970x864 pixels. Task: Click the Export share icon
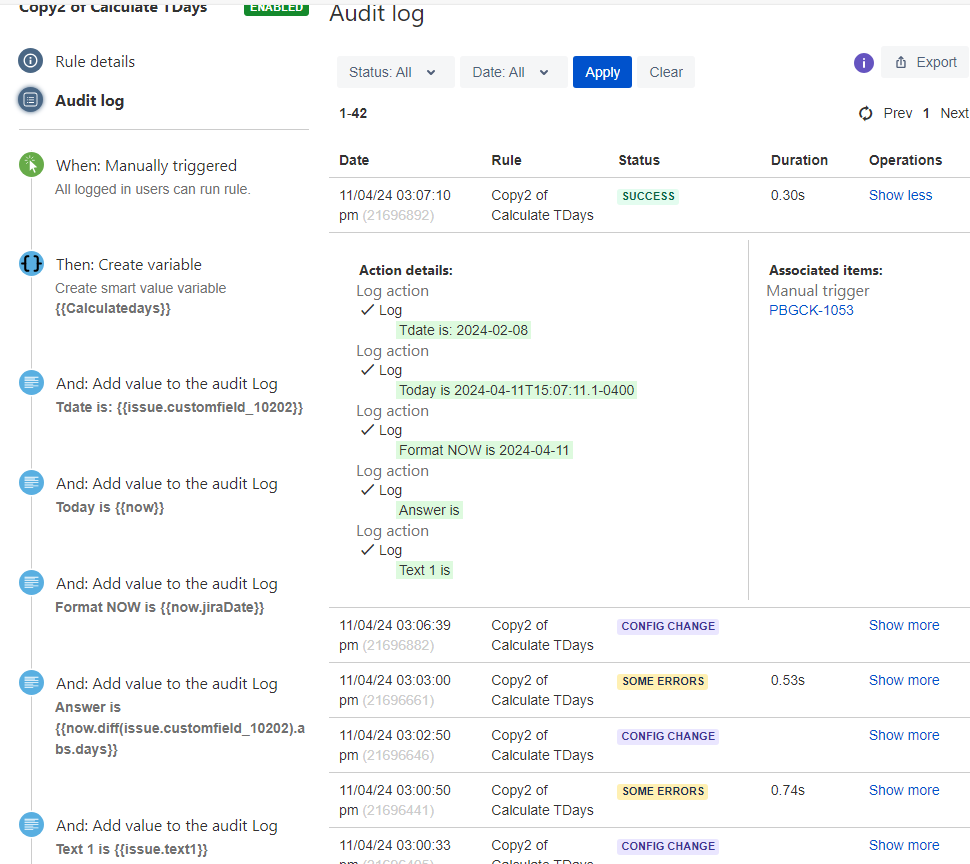901,62
